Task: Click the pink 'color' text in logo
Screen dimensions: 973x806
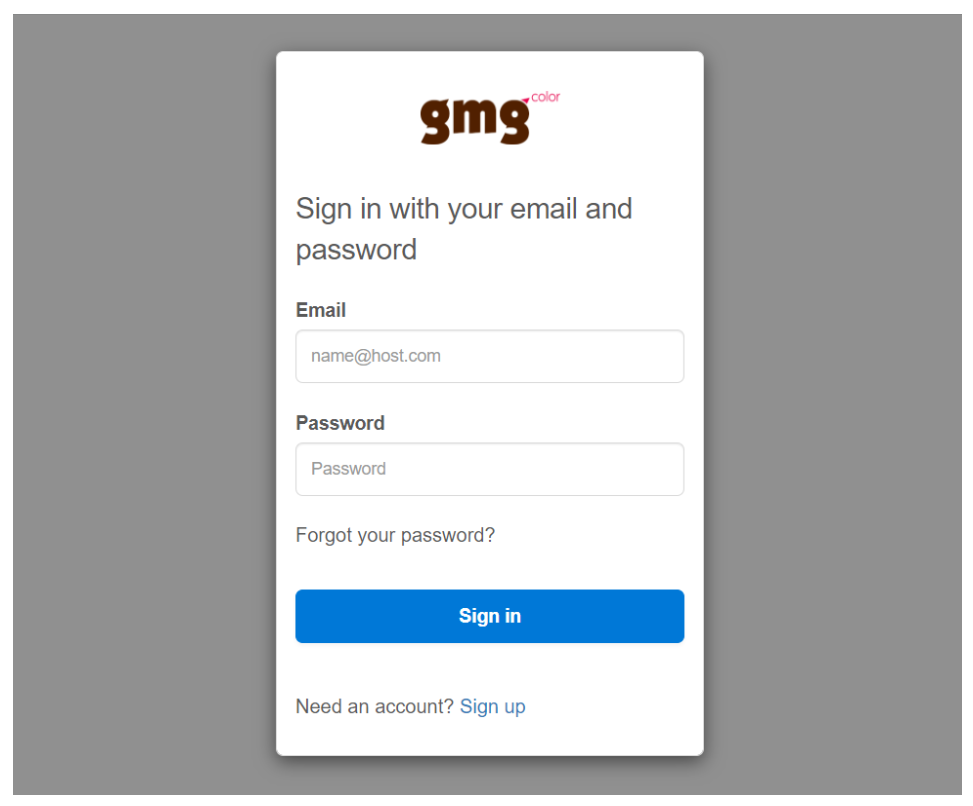Action: tap(545, 97)
